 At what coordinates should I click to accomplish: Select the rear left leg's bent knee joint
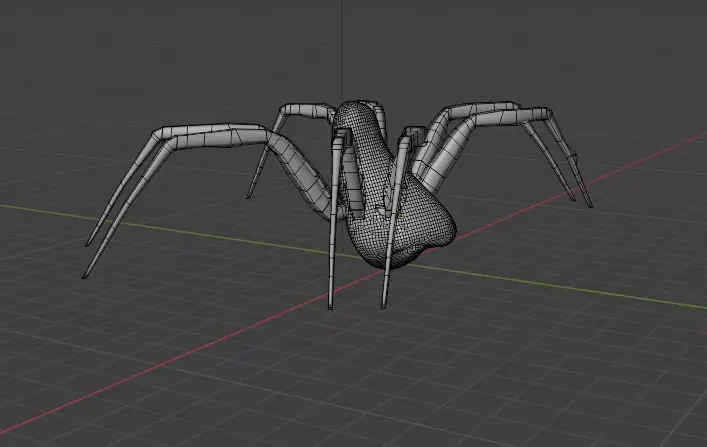tap(285, 110)
